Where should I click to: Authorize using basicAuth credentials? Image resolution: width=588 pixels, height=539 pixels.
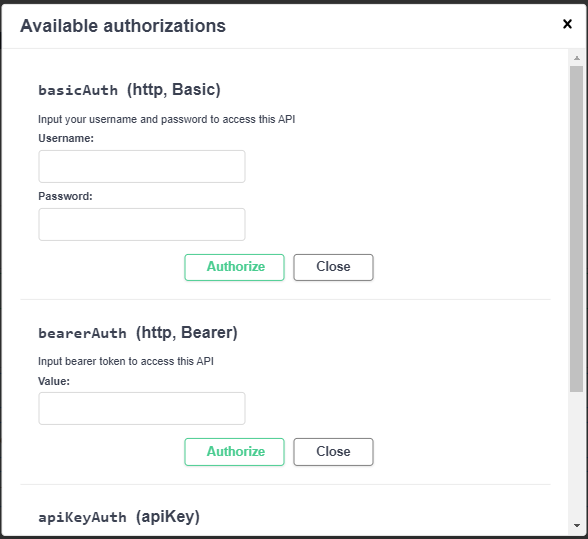point(234,267)
